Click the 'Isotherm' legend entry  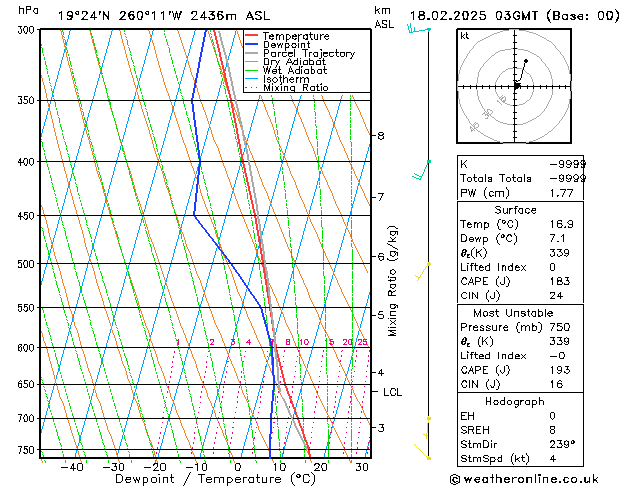tap(286, 79)
